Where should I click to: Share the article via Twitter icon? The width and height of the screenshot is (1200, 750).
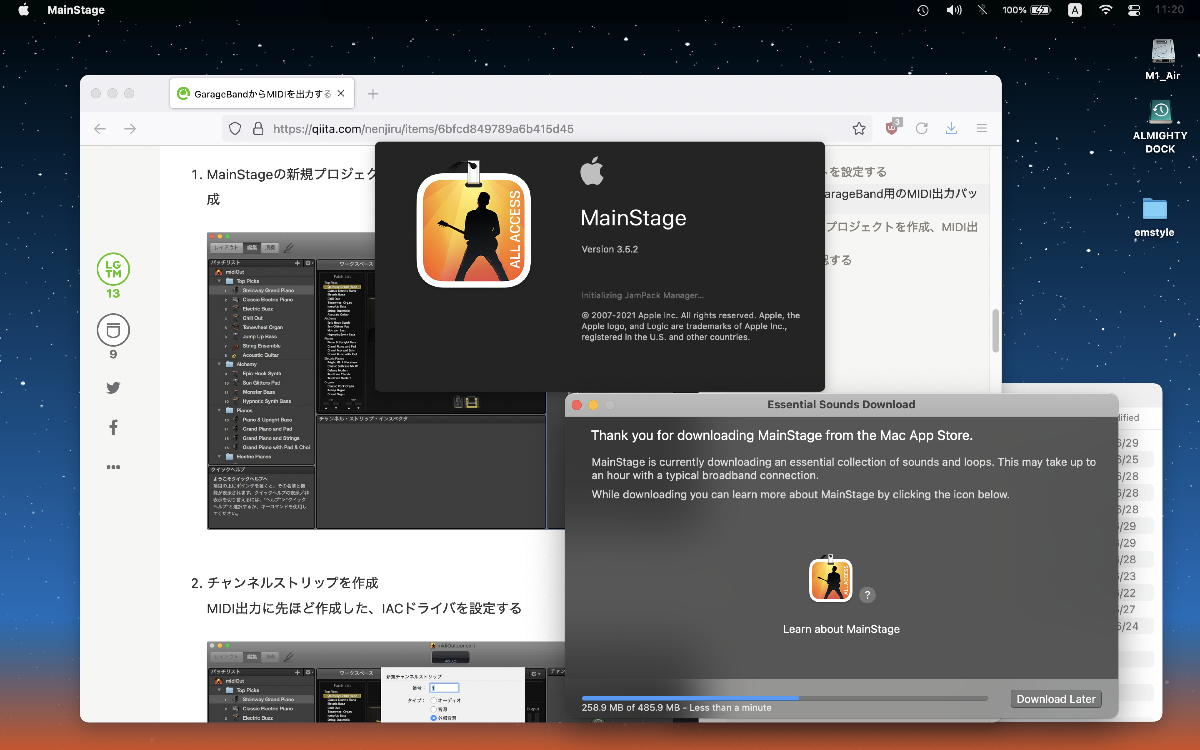pos(113,388)
